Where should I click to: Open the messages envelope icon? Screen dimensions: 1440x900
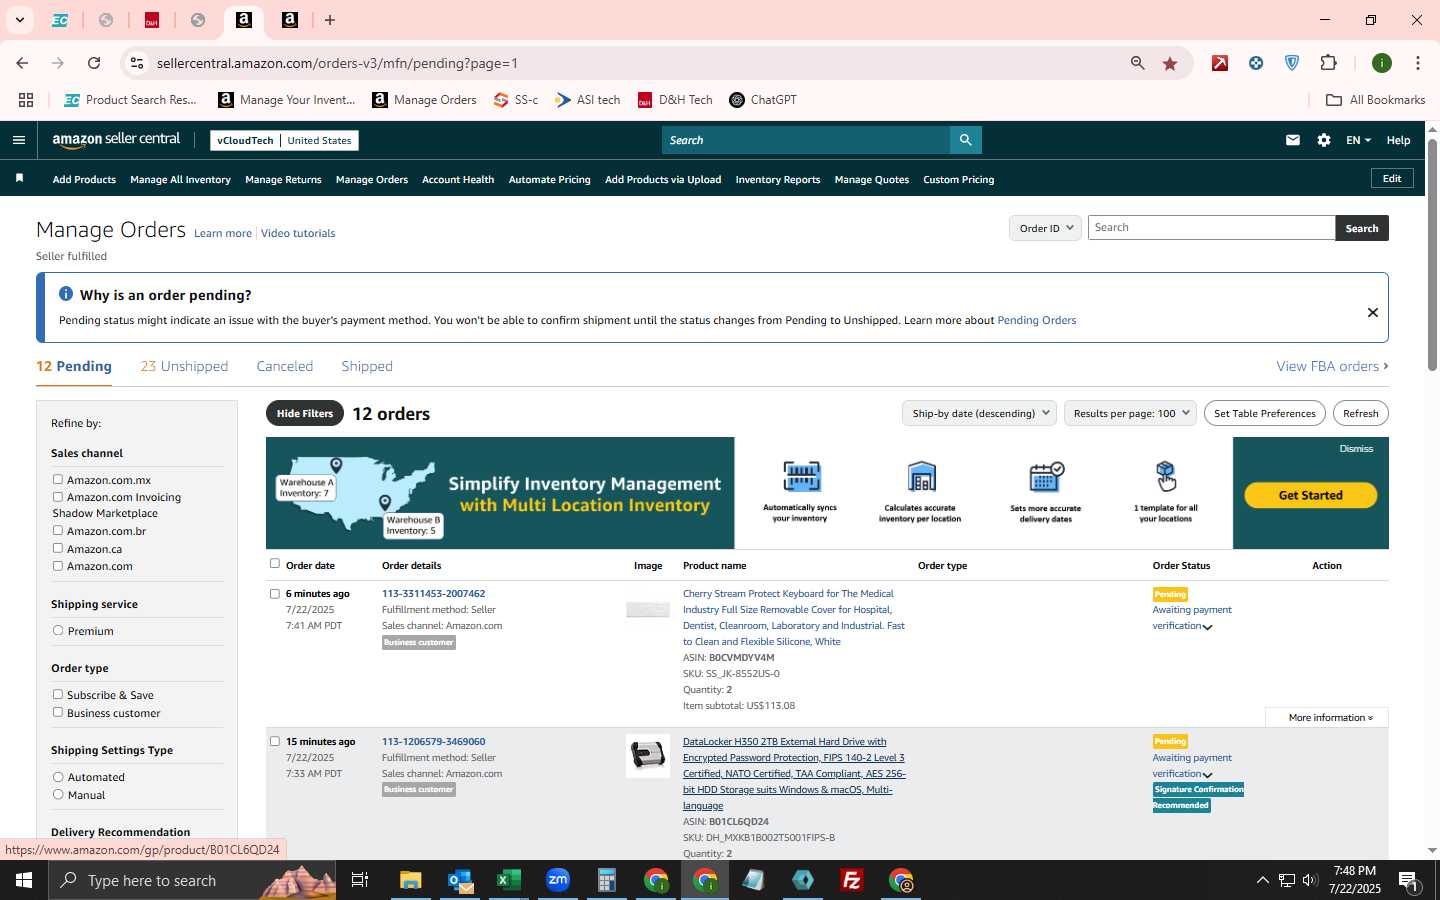[x=1293, y=140]
